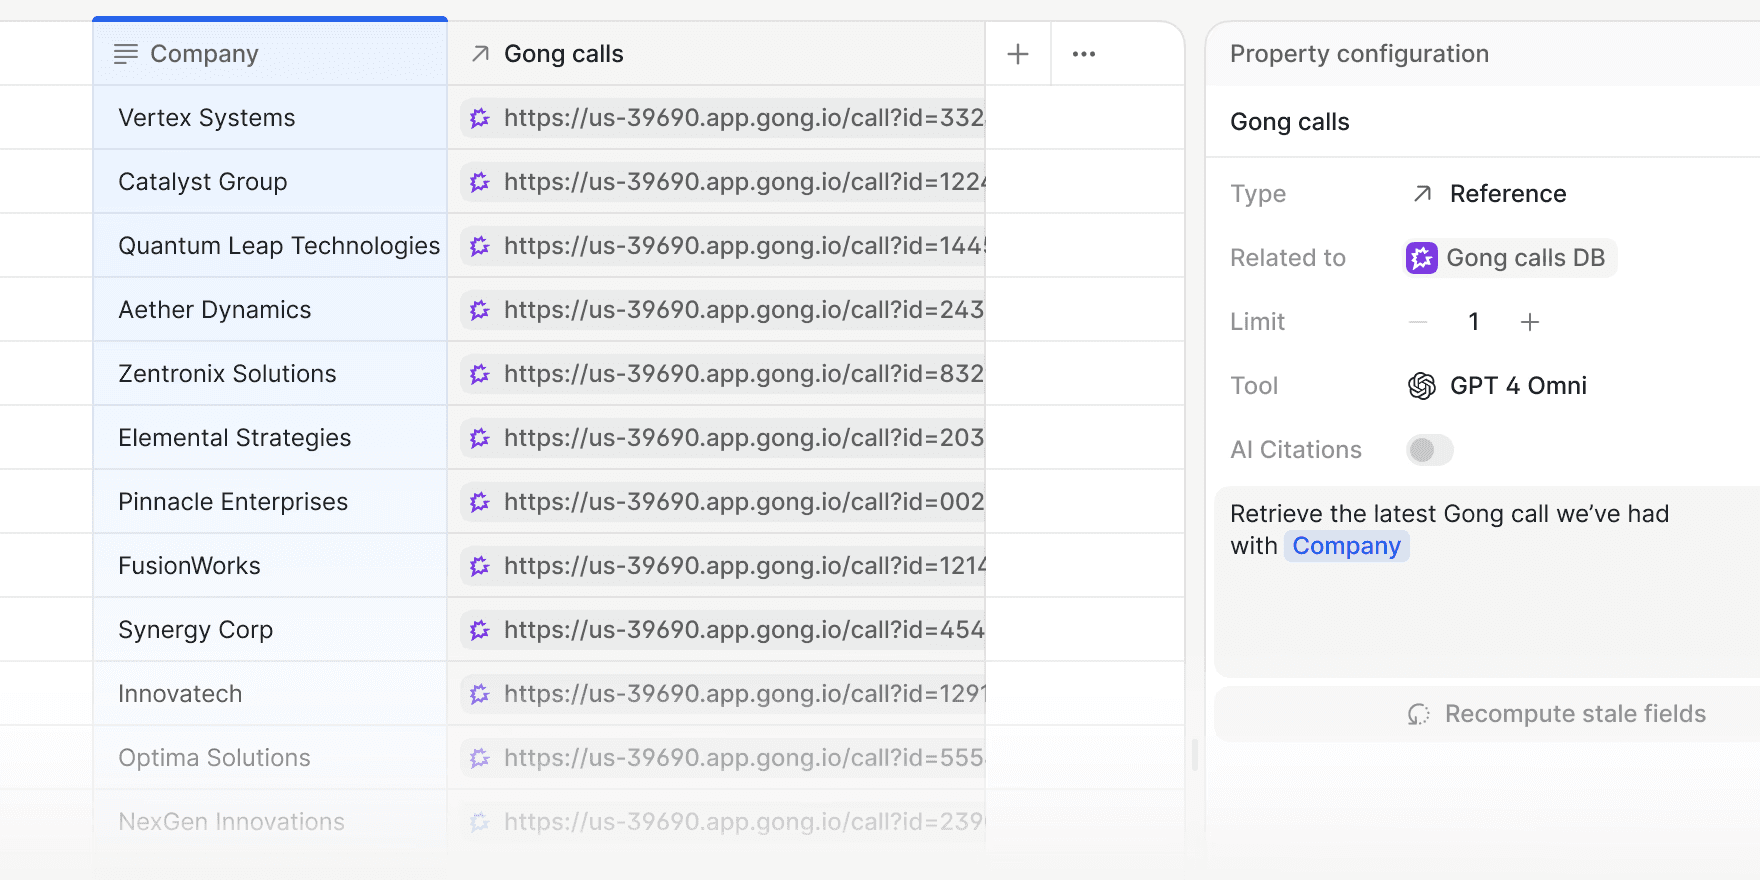Open the Pinnacle Enterprises Gong call link
Screen dimensions: 1760x880
[723, 502]
